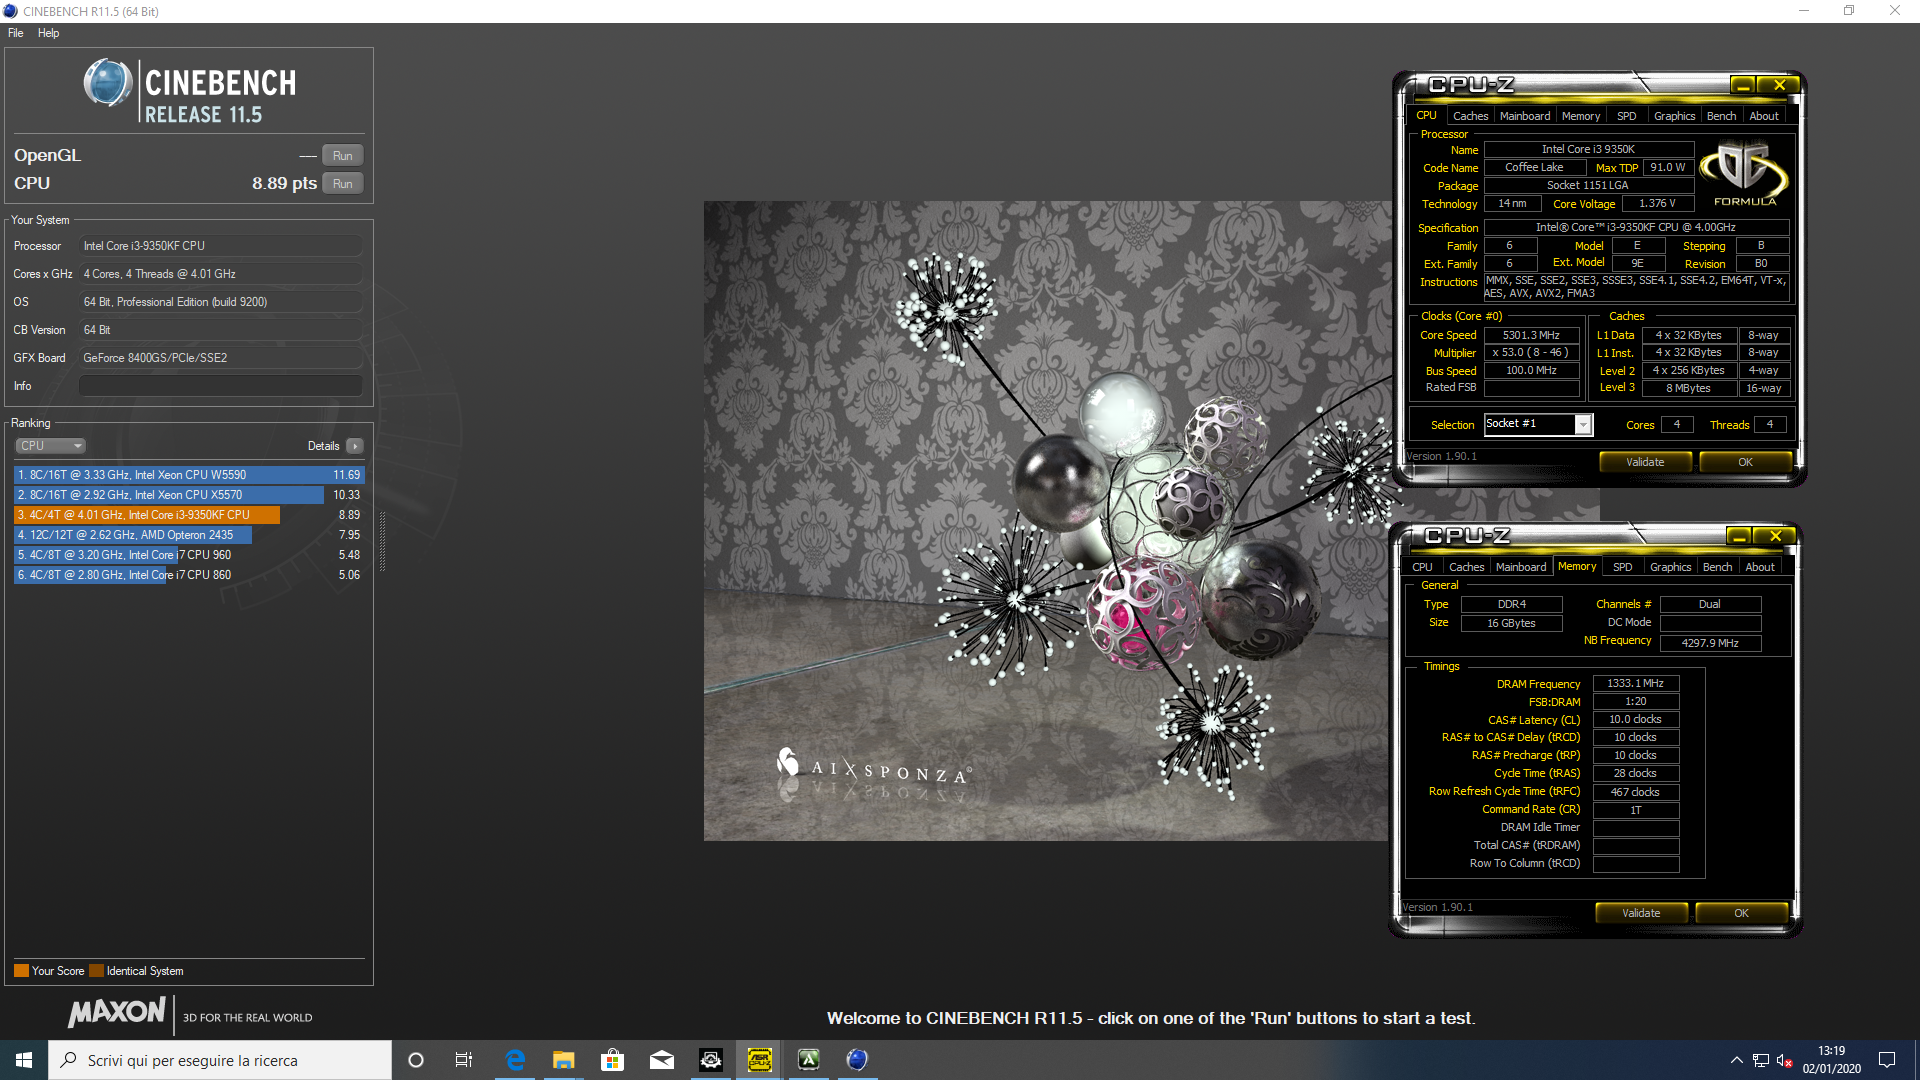Expand the Socket #1 selection dropdown

click(1583, 425)
